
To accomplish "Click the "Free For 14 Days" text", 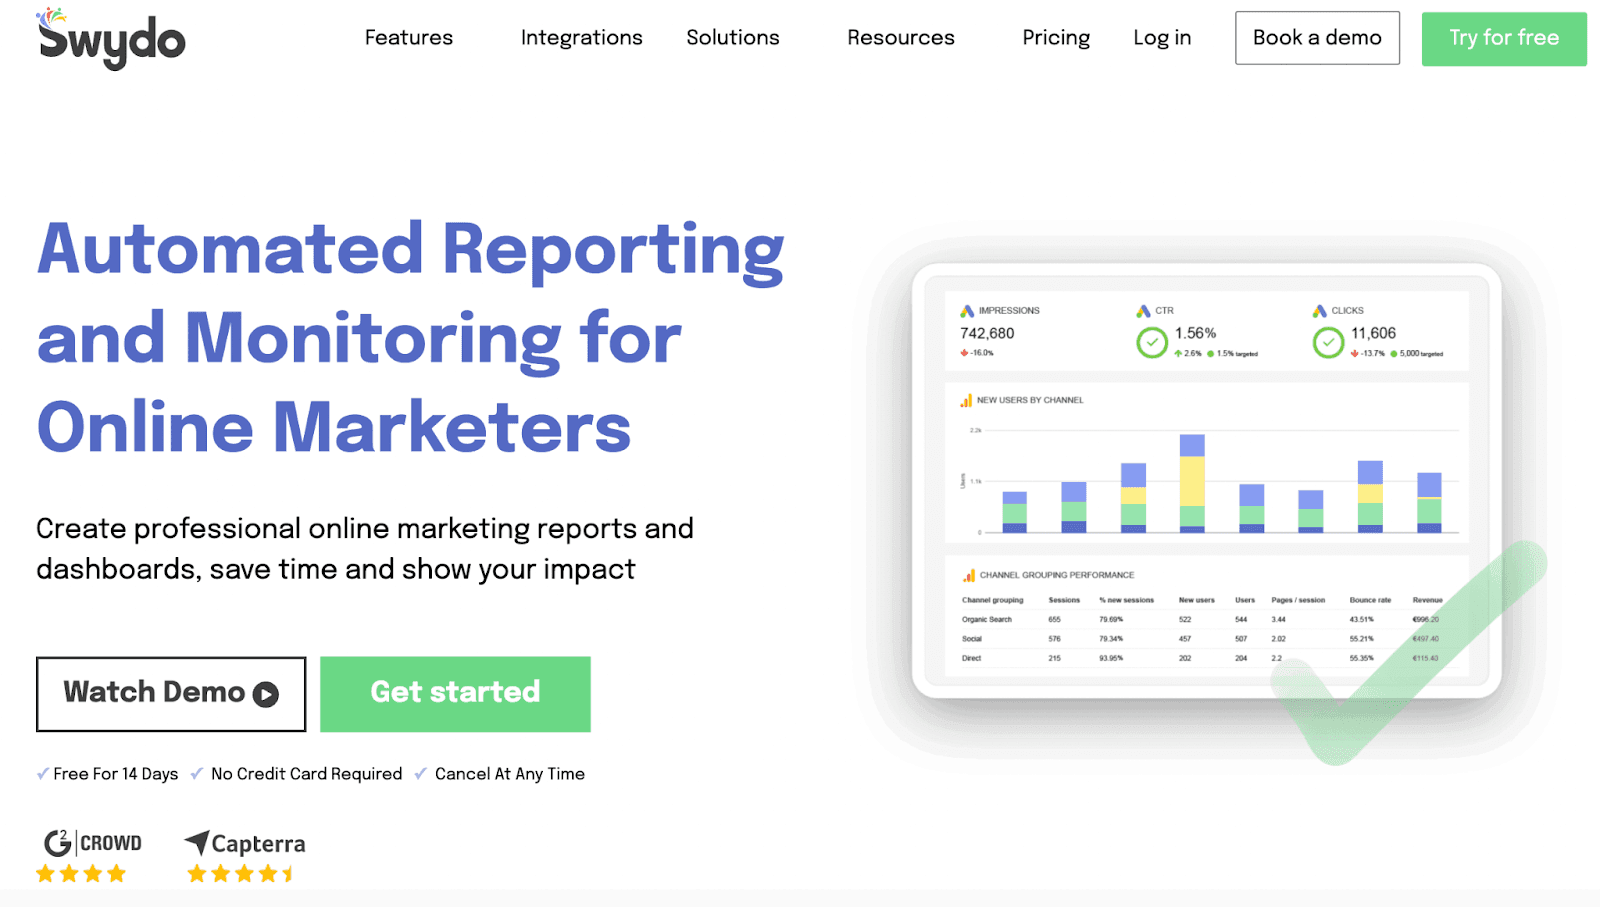I will coord(116,774).
